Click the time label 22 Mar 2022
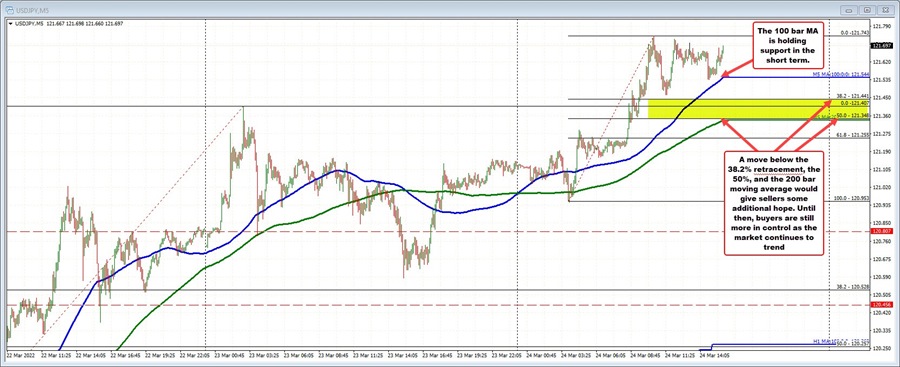900x367 pixels. coord(20,355)
